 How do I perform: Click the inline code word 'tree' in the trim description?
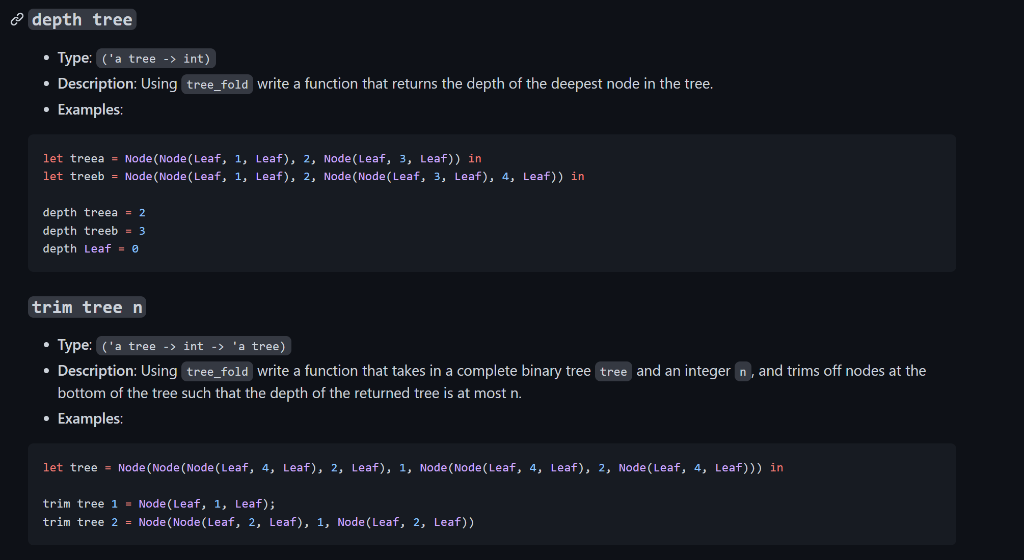click(x=613, y=371)
